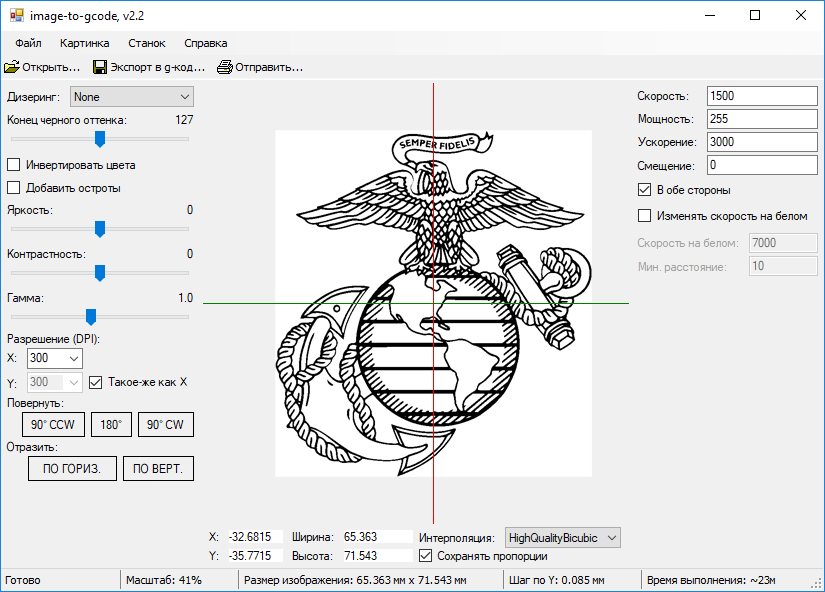Flip image with ПО ВЕРТ. button
This screenshot has width=825, height=592.
point(158,468)
